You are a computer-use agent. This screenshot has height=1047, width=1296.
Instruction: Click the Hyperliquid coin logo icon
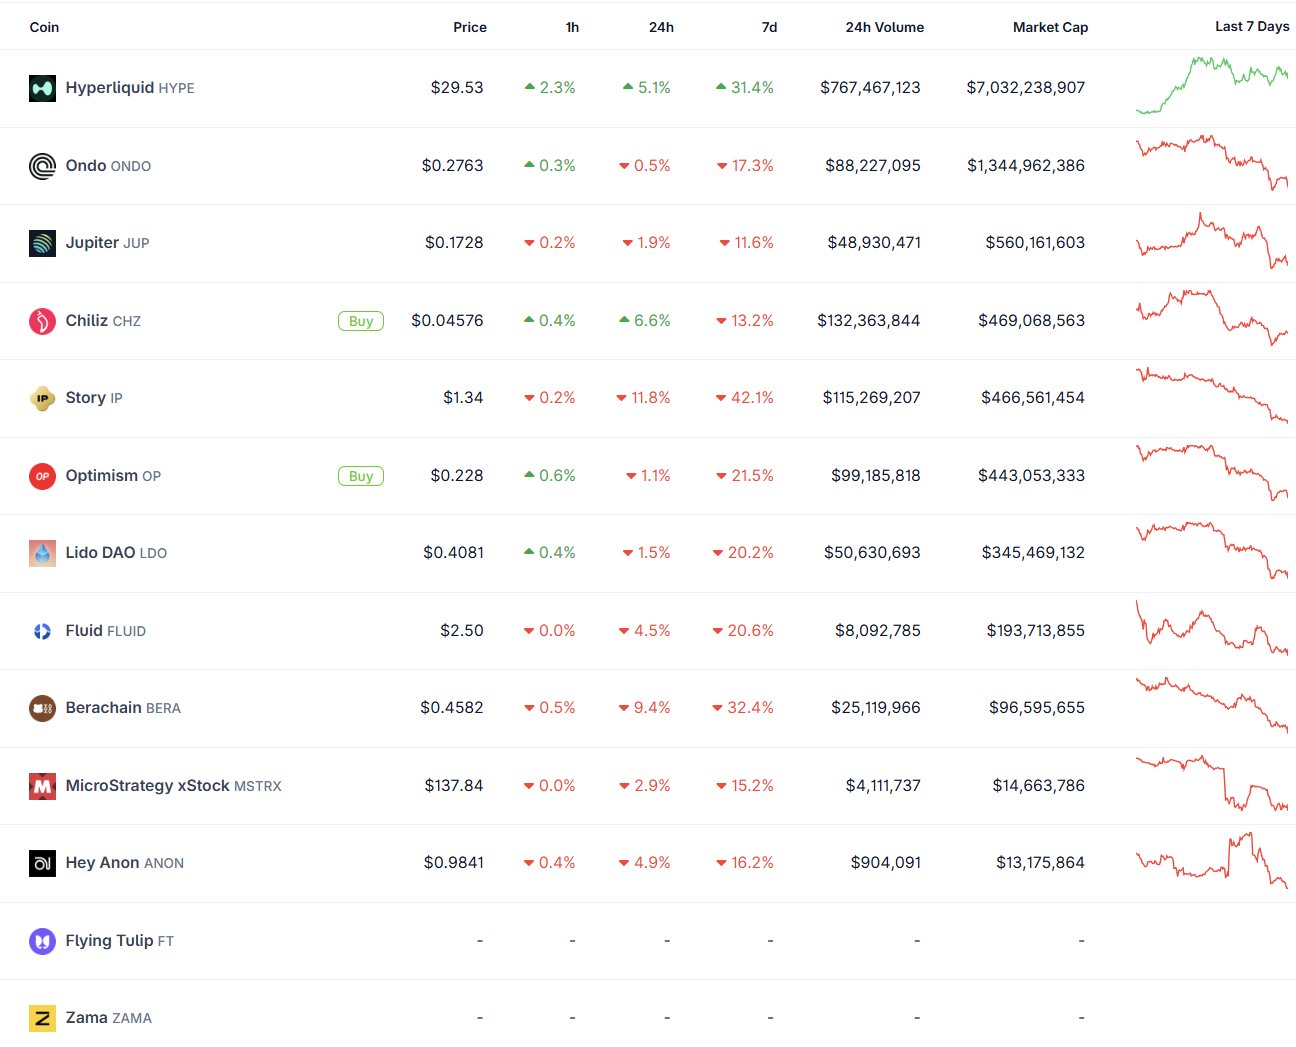42,88
